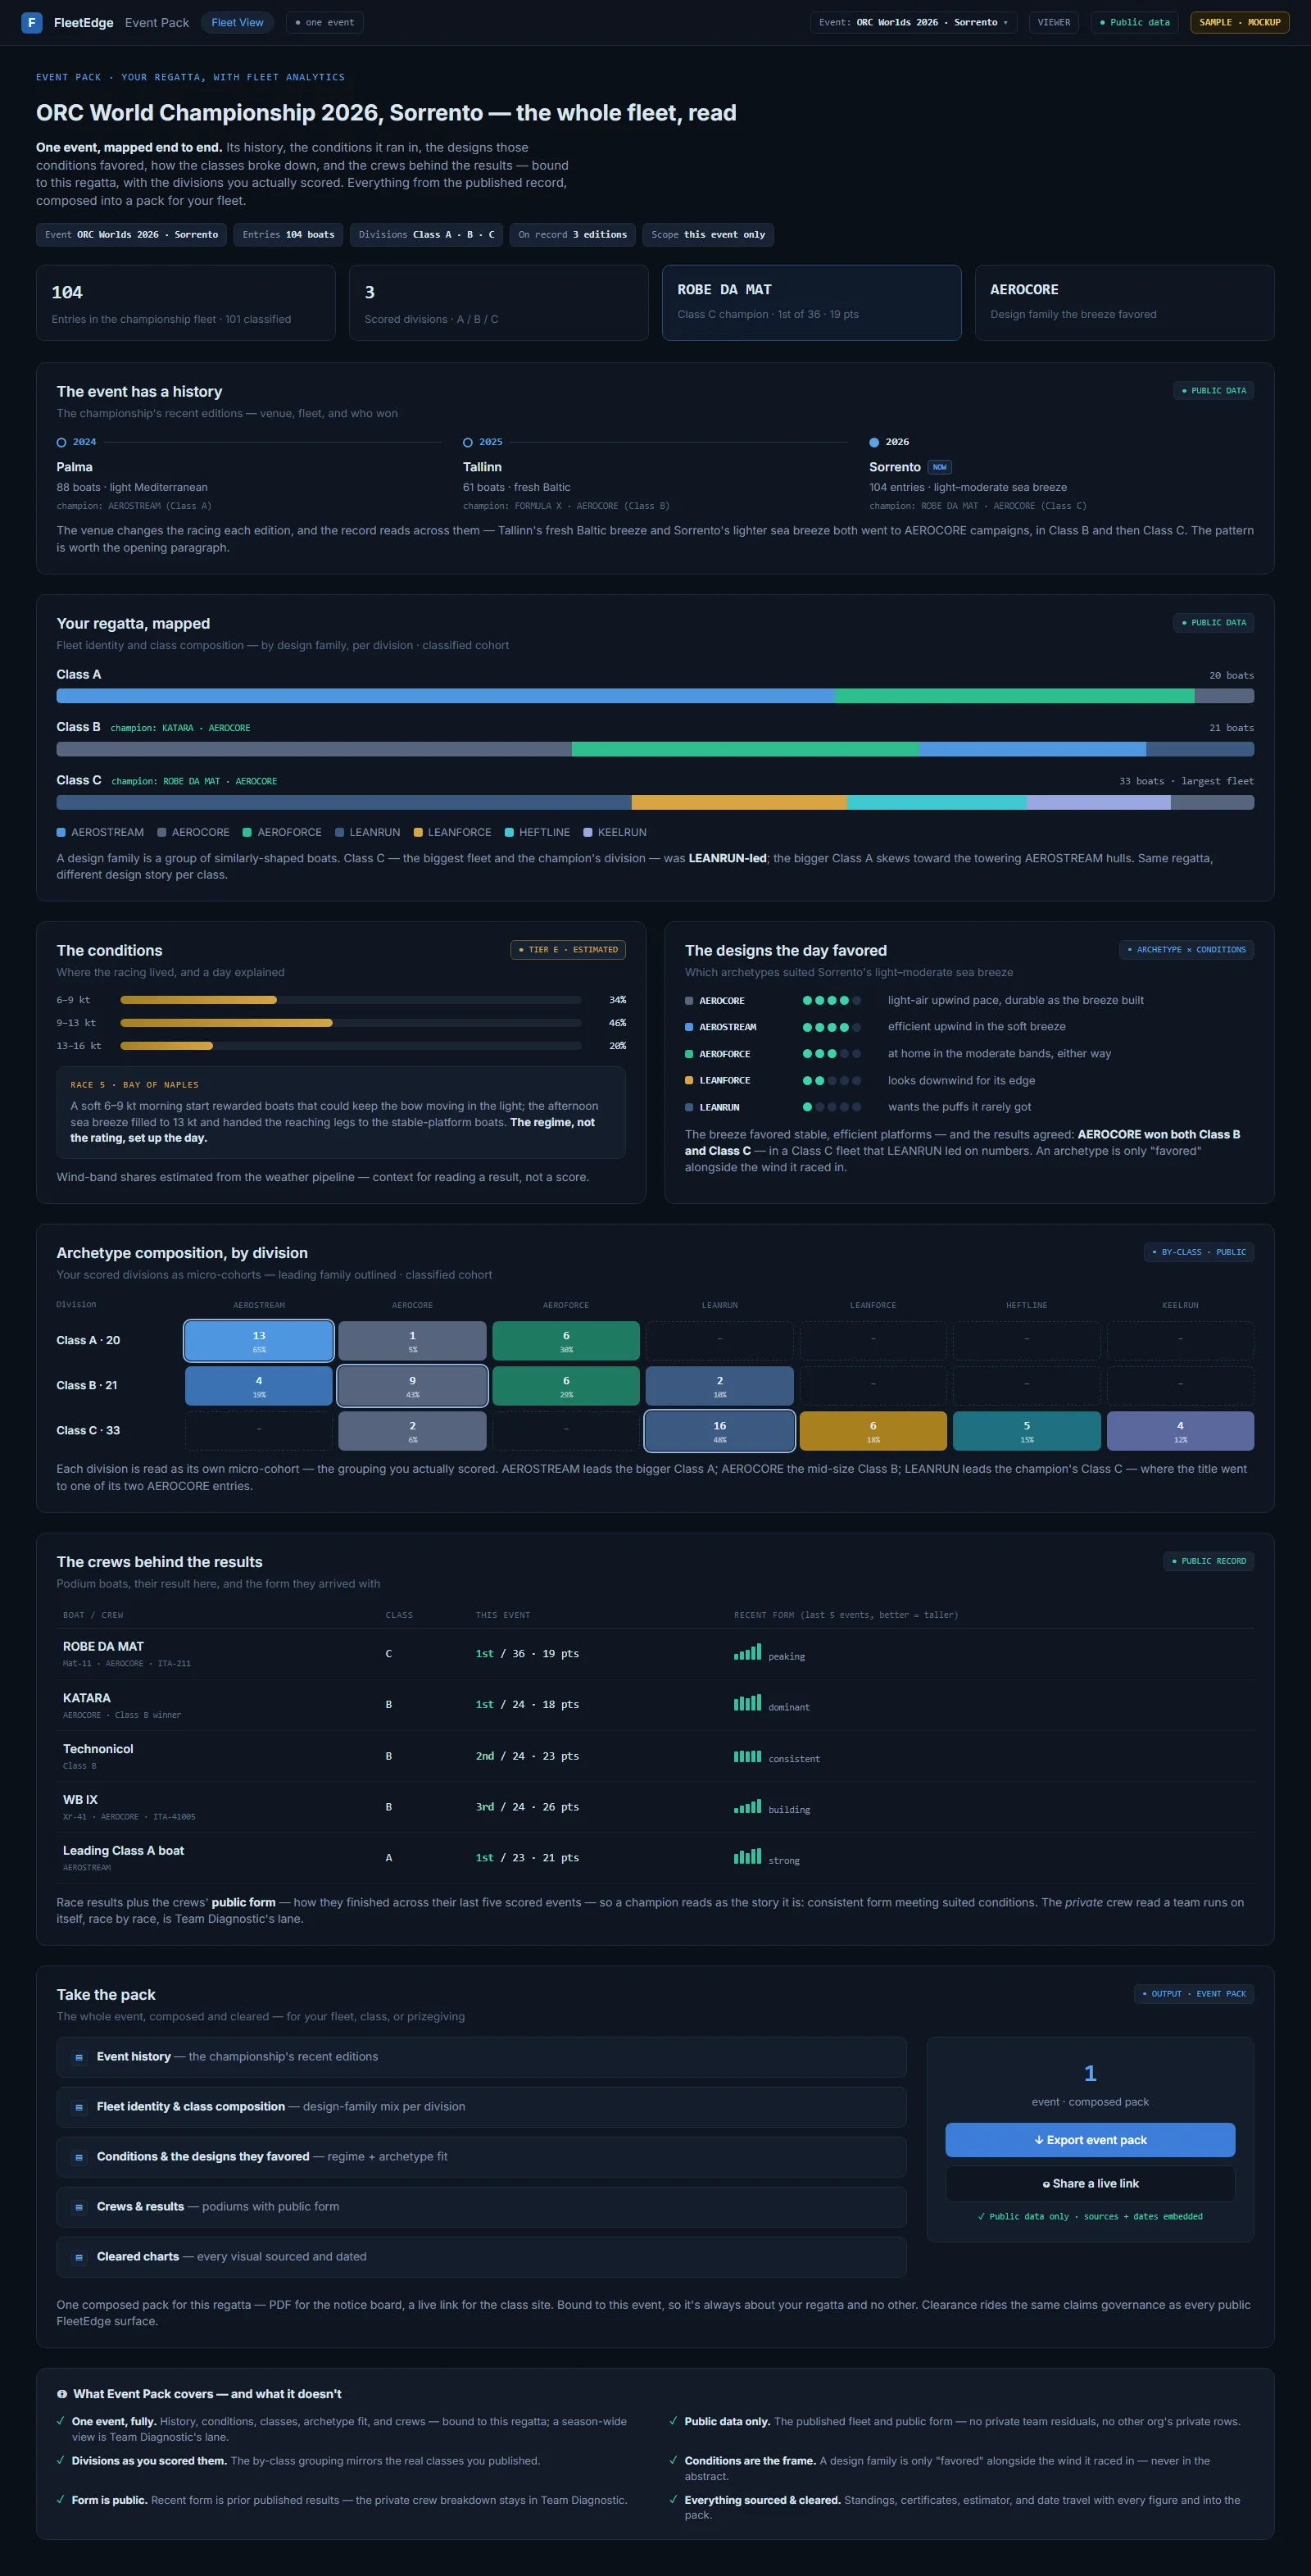Click the Class A composition bar

pyautogui.click(x=655, y=696)
